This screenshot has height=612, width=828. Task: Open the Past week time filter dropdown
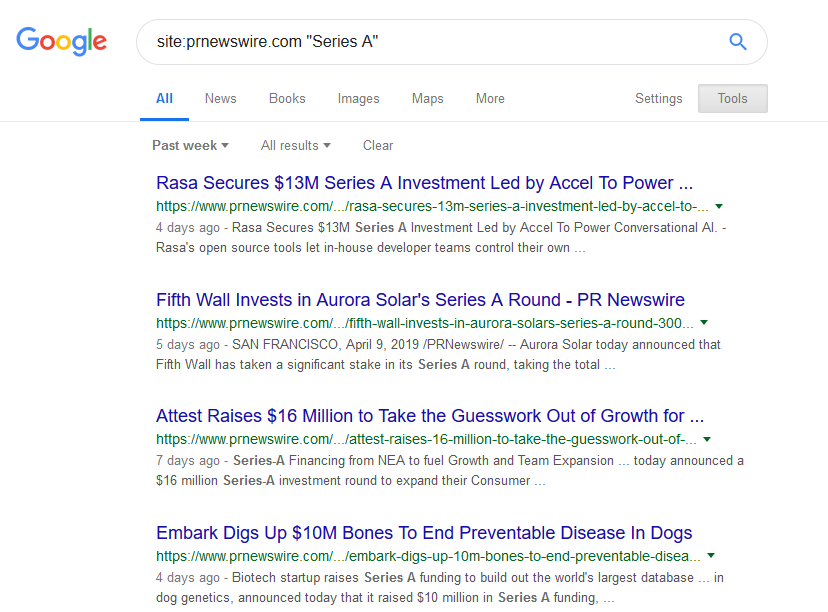(x=190, y=145)
